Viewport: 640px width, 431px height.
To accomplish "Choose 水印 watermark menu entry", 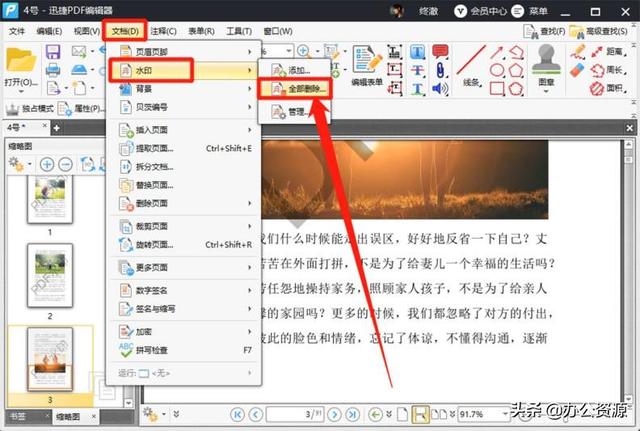I will (x=184, y=70).
